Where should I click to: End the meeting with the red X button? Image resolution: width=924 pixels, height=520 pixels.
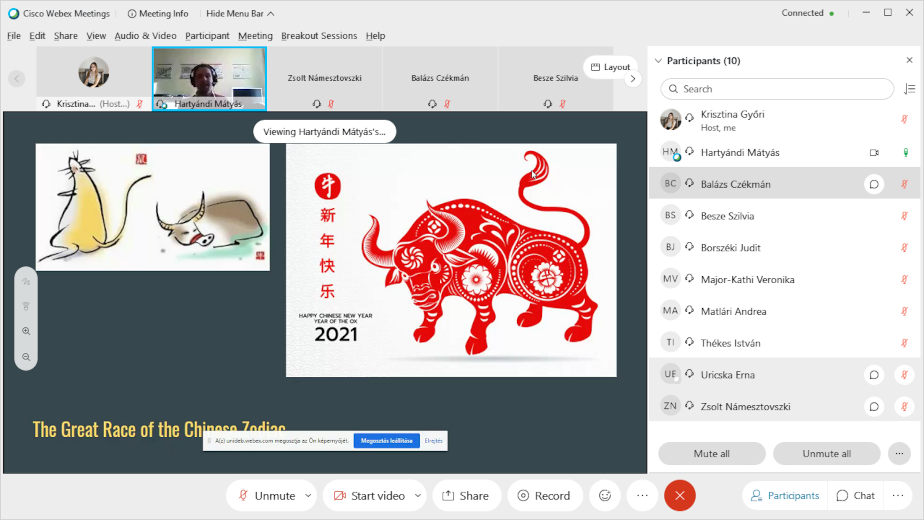[x=679, y=496]
